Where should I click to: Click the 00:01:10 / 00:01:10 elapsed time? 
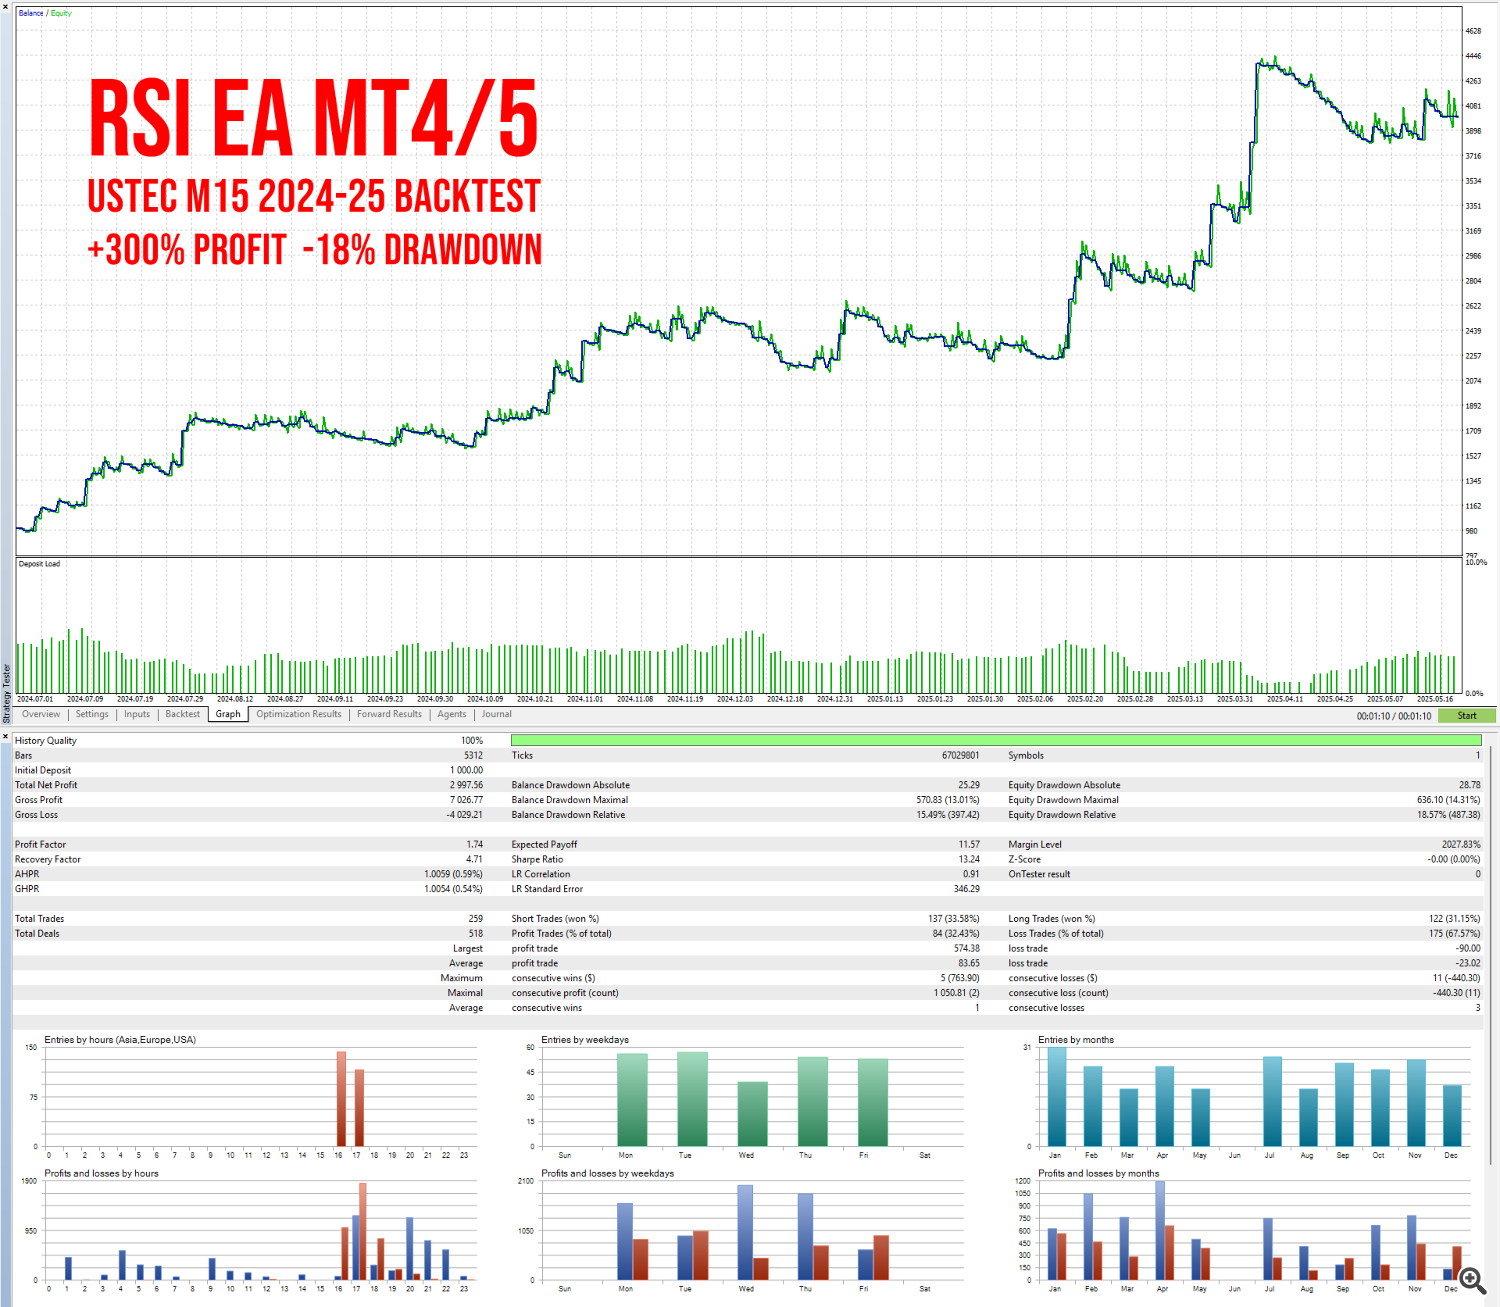(x=1394, y=716)
